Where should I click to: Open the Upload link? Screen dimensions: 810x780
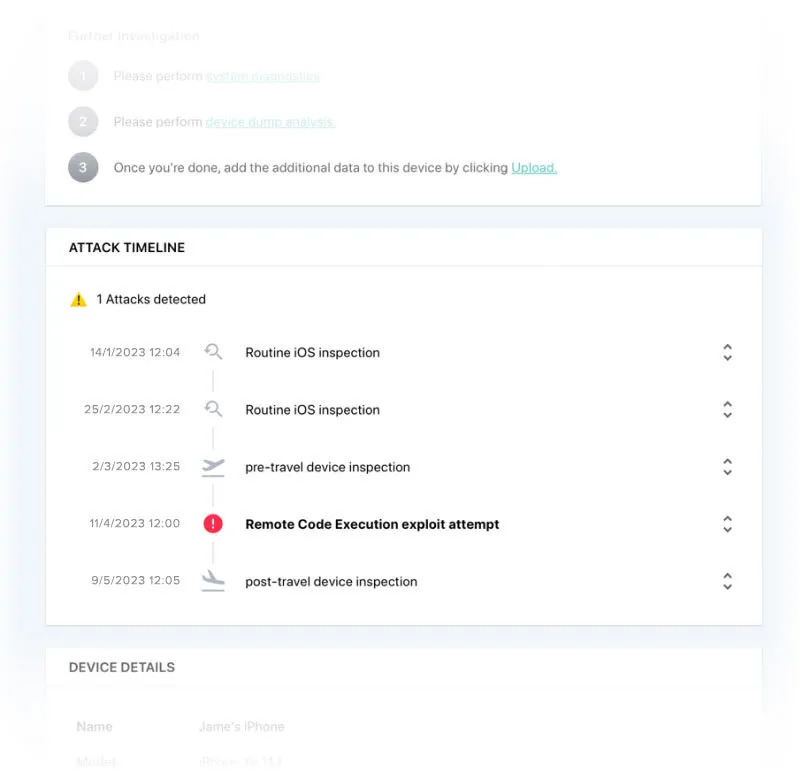(x=534, y=168)
